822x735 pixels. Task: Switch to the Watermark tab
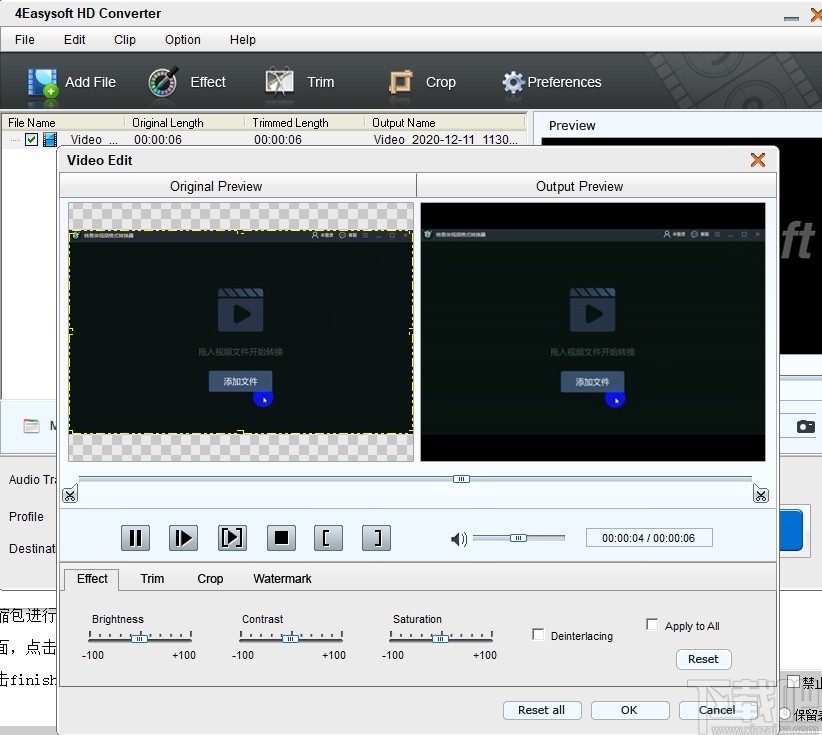(x=282, y=578)
